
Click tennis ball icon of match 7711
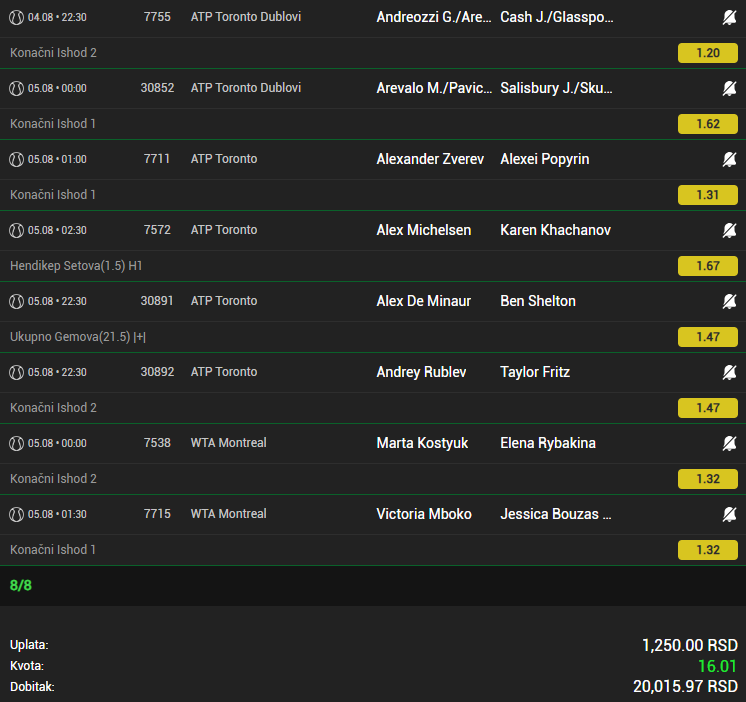point(16,159)
